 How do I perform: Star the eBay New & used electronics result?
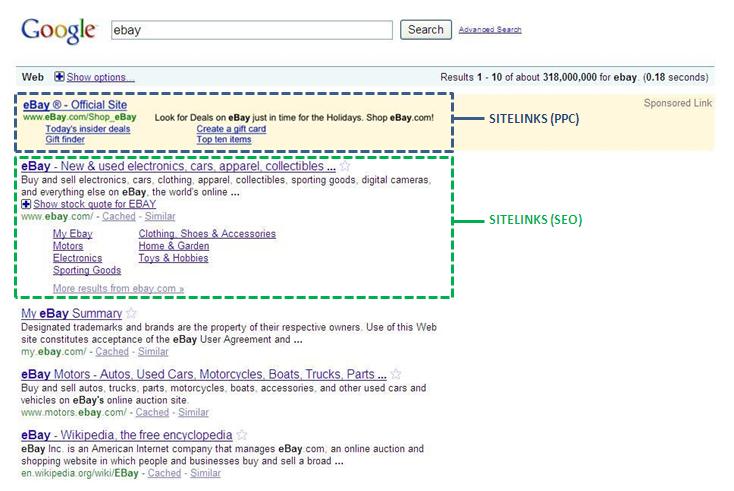pyautogui.click(x=346, y=167)
